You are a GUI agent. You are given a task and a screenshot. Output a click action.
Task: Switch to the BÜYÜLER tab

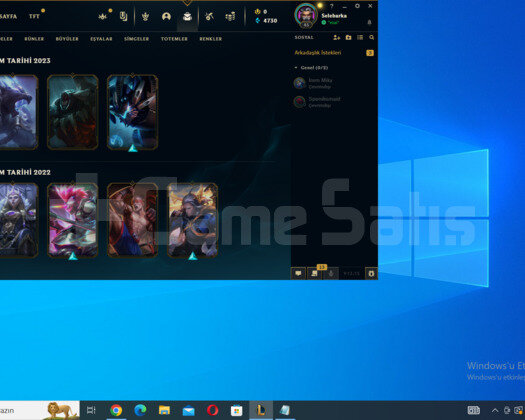[67, 39]
